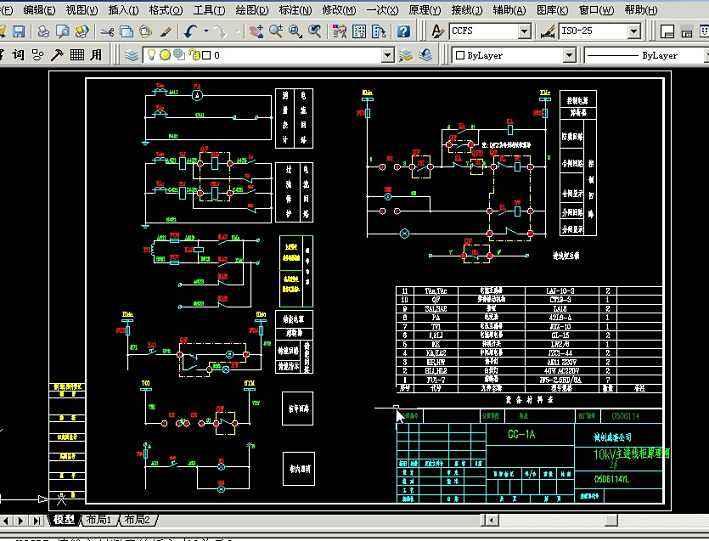Viewport: 709px width, 541px height.
Task: Switch to the 布局1 layout tab
Action: (97, 520)
